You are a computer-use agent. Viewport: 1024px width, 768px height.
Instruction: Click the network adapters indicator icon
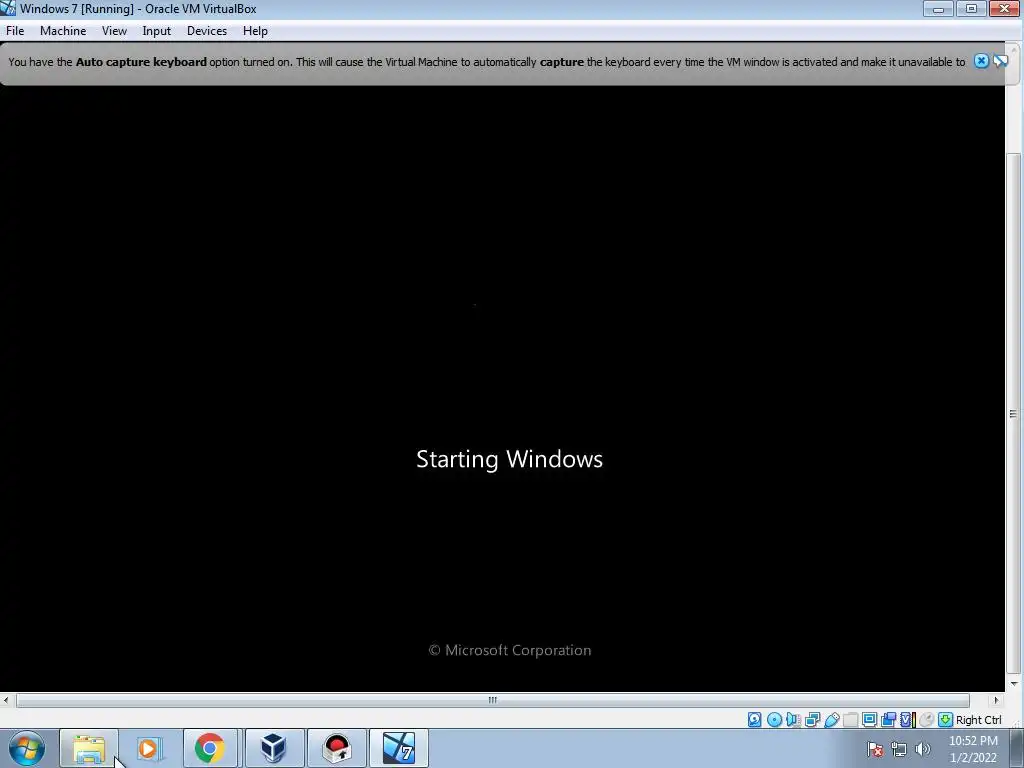click(812, 720)
